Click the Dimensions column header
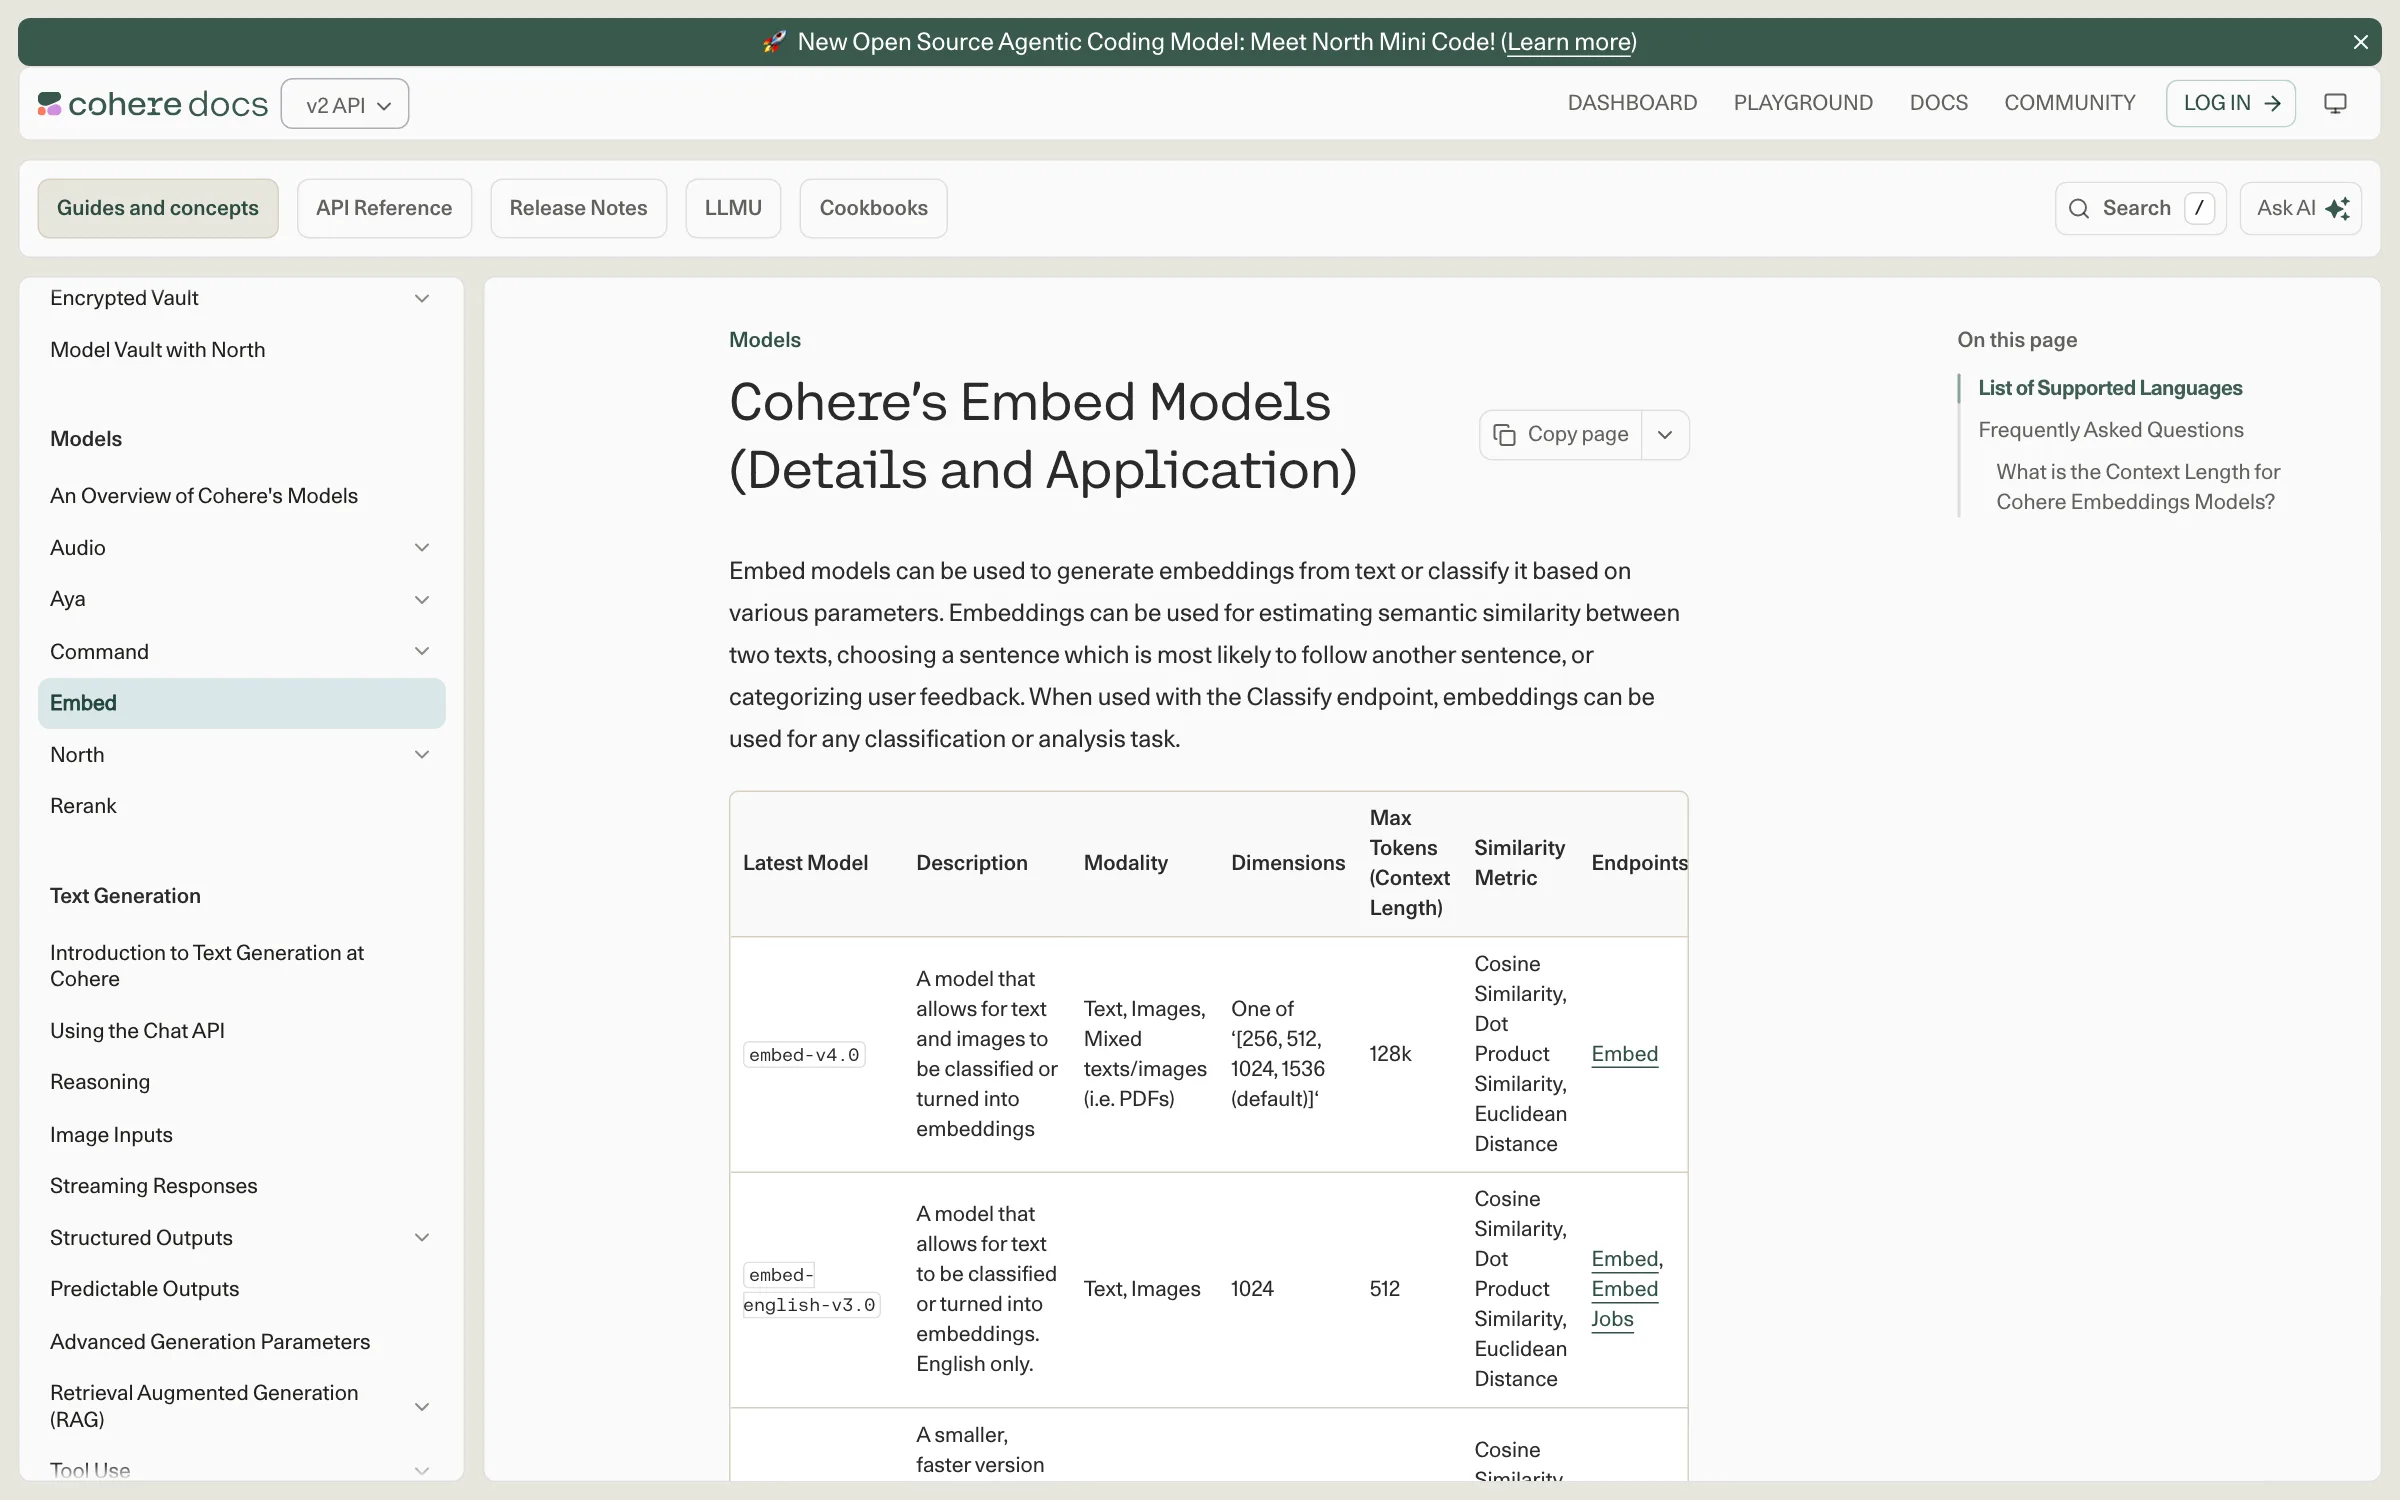The width and height of the screenshot is (2400, 1500). click(1287, 863)
